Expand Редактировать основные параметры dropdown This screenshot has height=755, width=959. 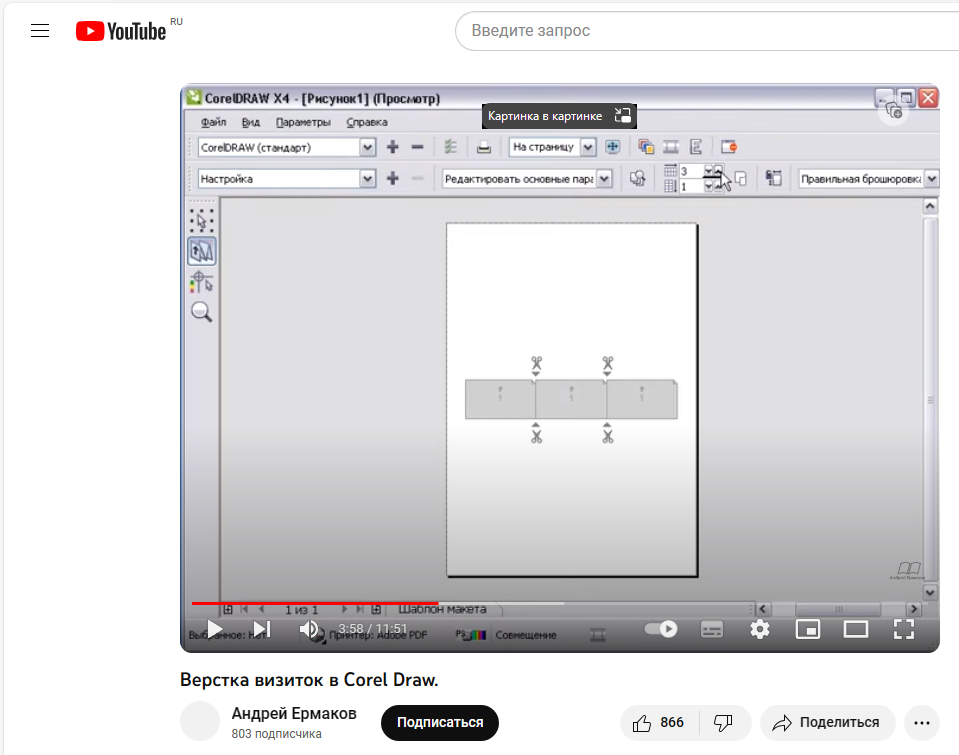click(x=604, y=179)
